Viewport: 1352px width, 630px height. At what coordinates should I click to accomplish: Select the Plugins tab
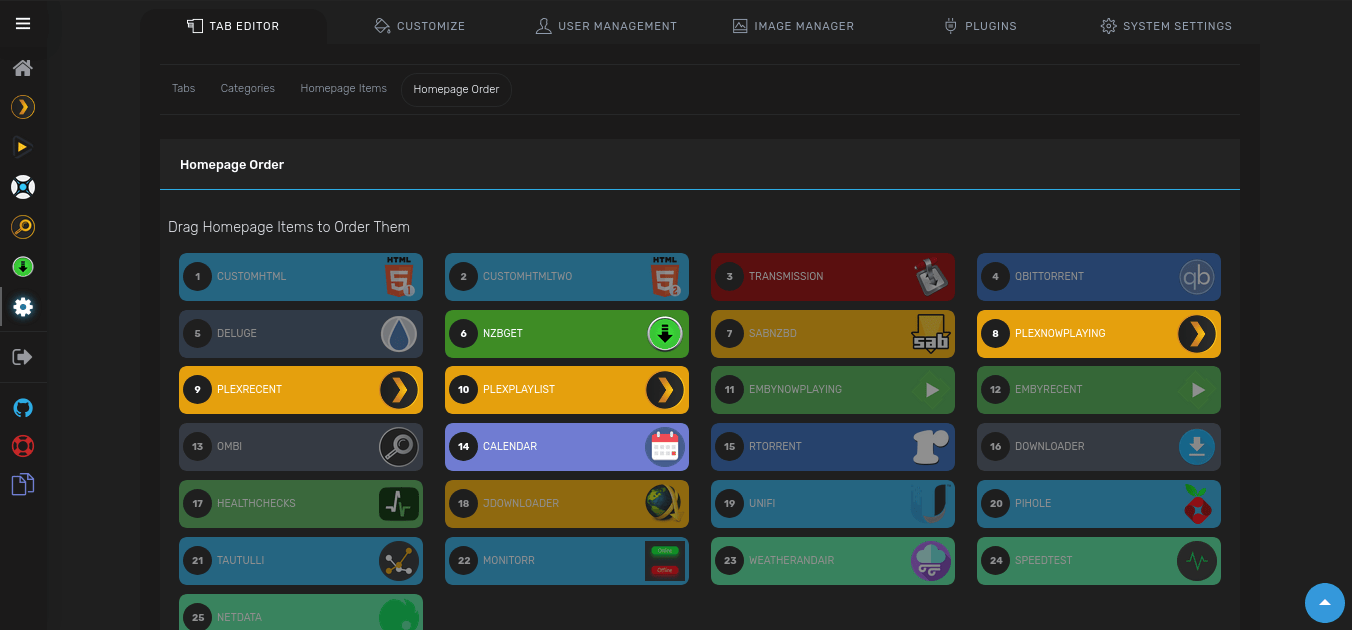point(980,26)
